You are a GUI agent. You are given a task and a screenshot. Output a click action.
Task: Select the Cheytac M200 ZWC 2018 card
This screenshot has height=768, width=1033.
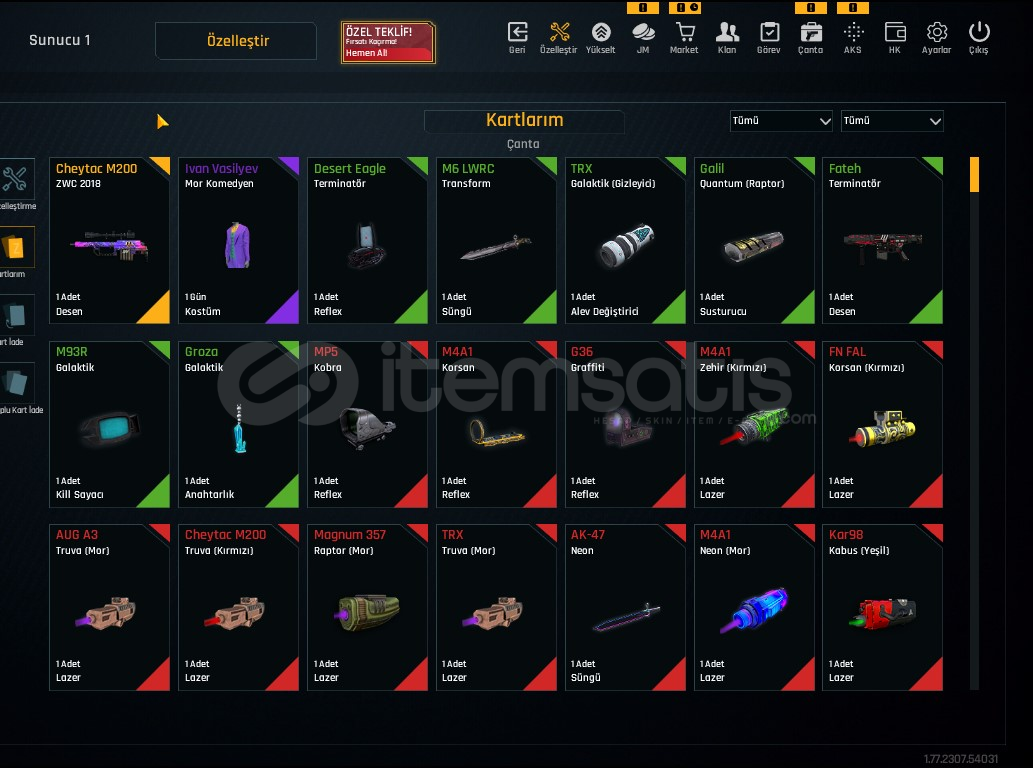click(x=109, y=240)
